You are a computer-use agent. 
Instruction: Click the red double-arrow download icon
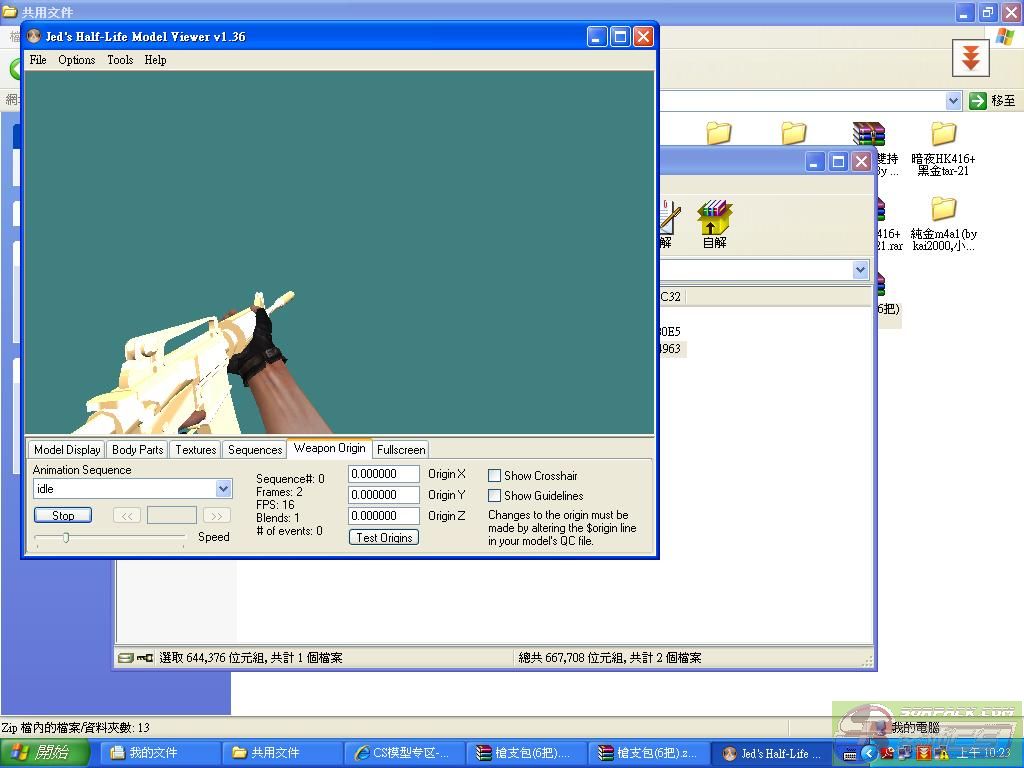[x=969, y=59]
